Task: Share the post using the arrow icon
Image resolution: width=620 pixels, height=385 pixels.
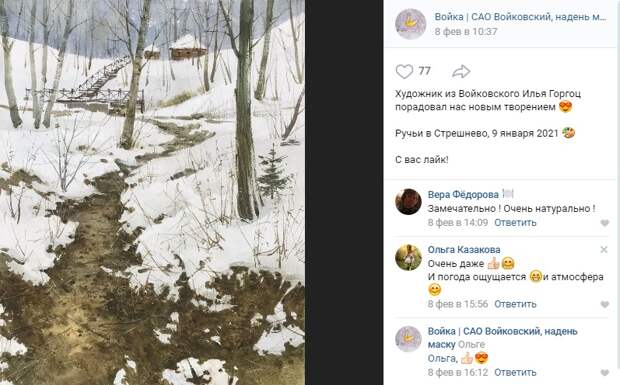Action: 461,72
